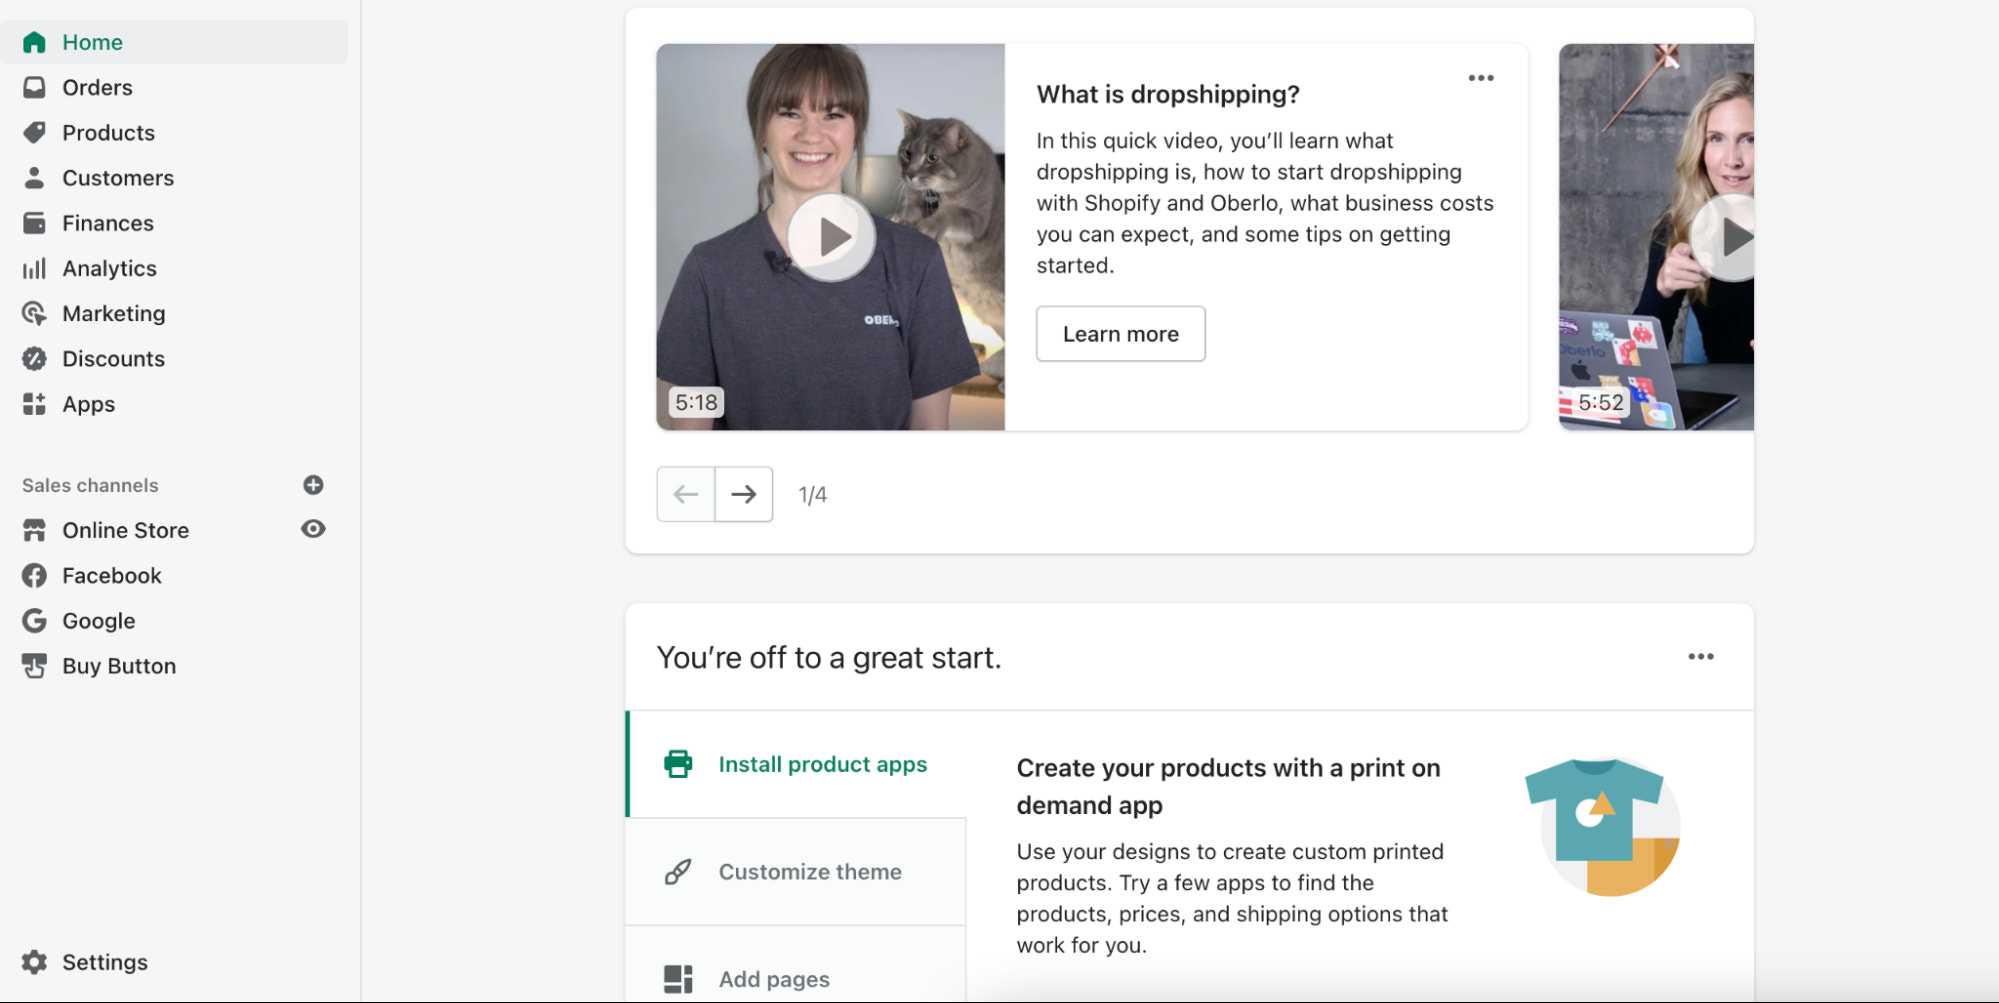Open the Facebook sales channel
The width and height of the screenshot is (1999, 1003).
(112, 575)
